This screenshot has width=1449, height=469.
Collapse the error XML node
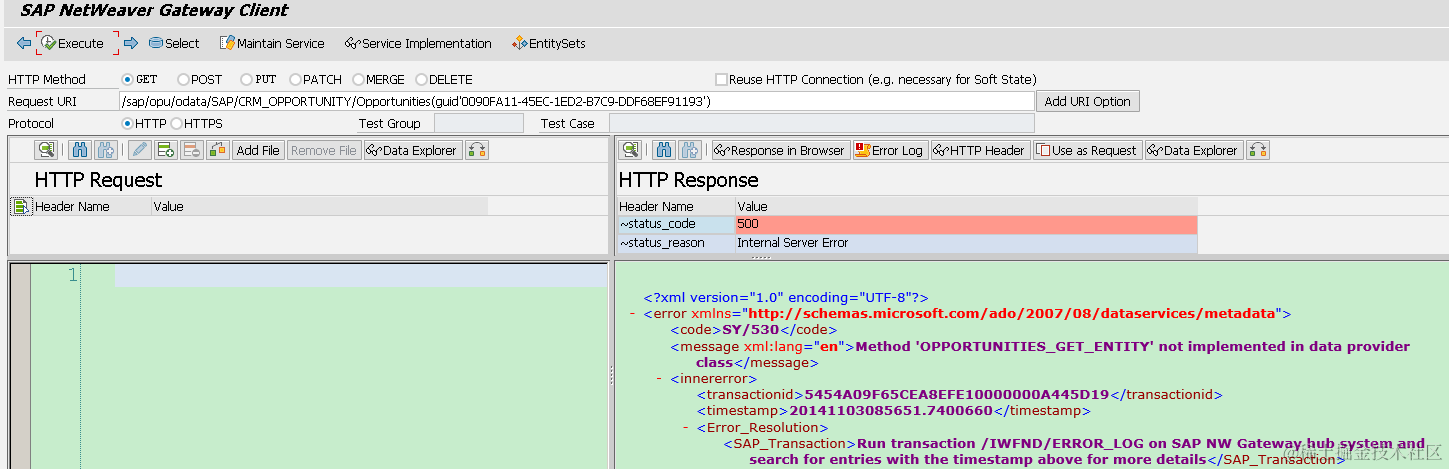[x=633, y=313]
